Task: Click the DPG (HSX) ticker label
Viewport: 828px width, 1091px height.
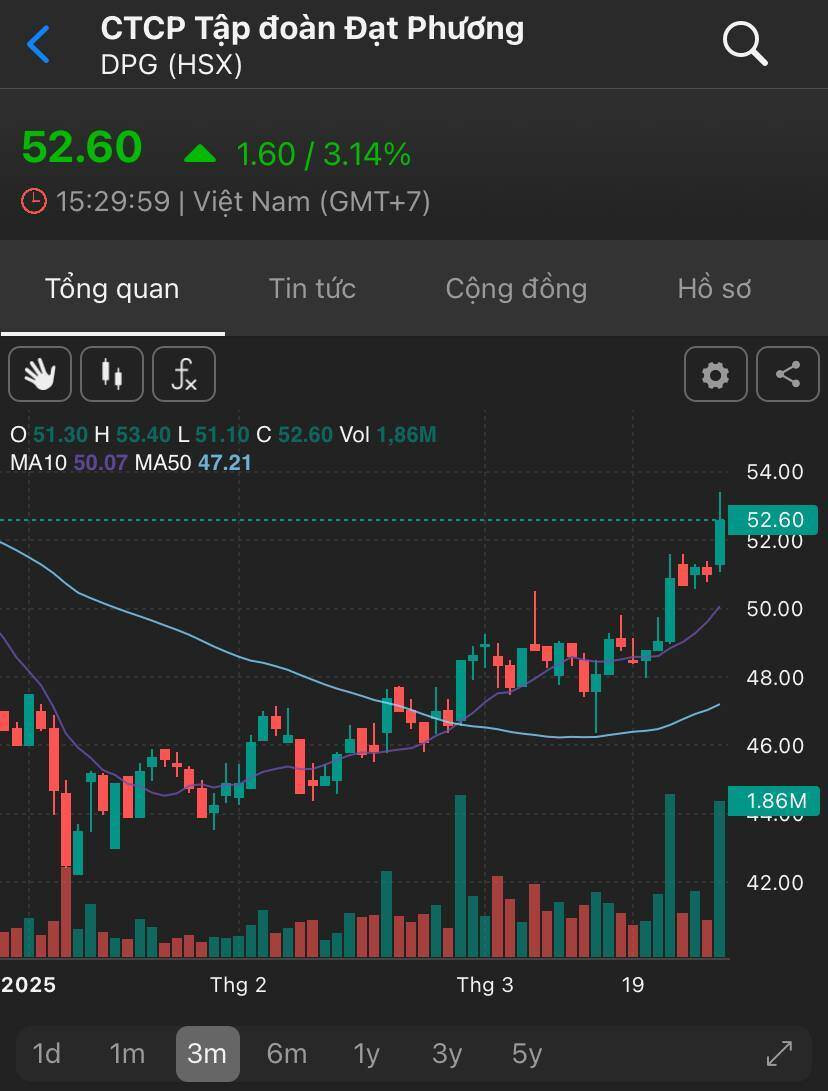Action: tap(171, 65)
